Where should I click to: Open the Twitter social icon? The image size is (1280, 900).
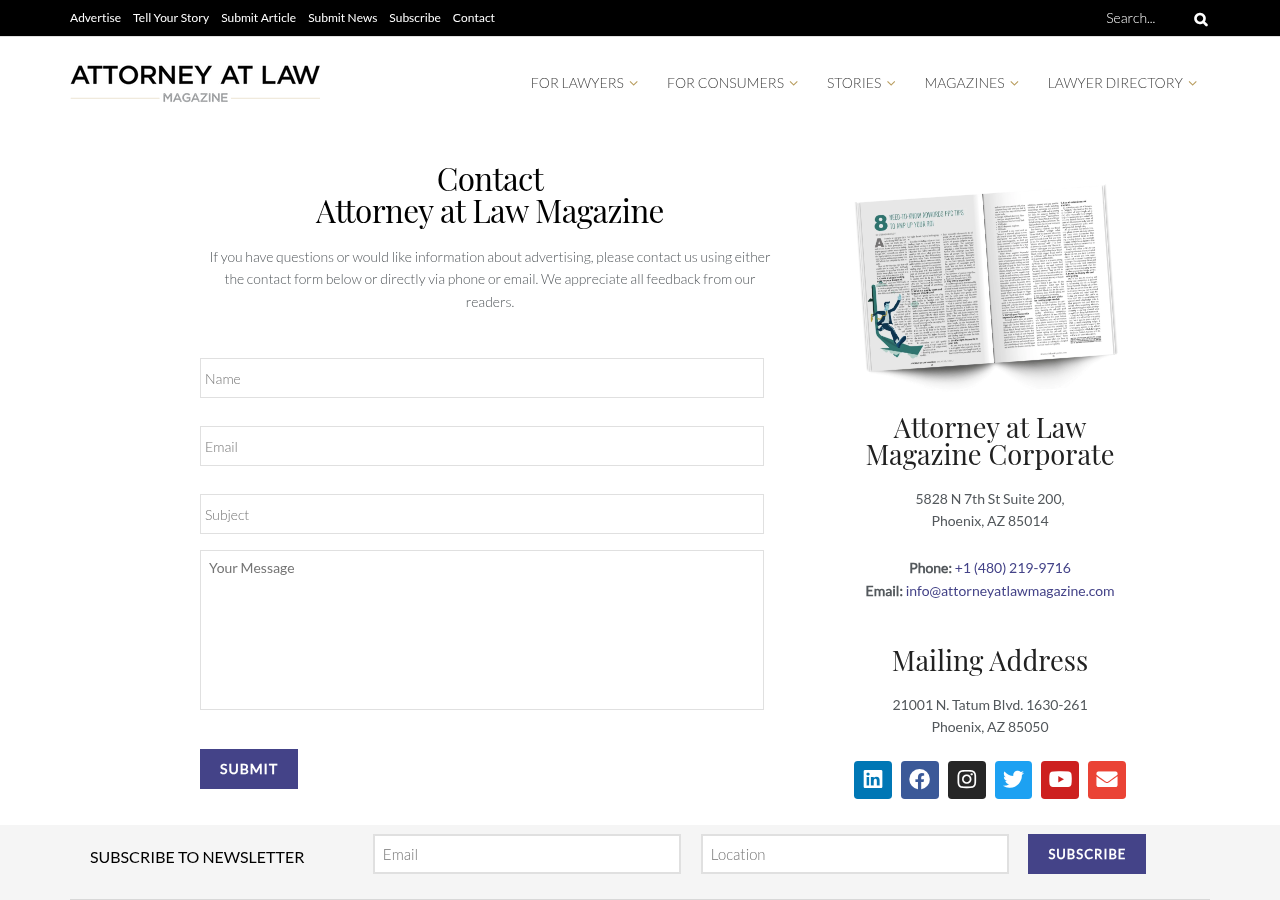click(x=1013, y=780)
